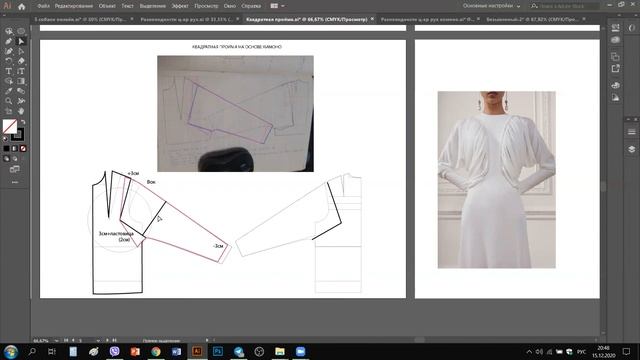Open the Arrange Documents icon
This screenshot has width=640, height=360.
(274, 6)
